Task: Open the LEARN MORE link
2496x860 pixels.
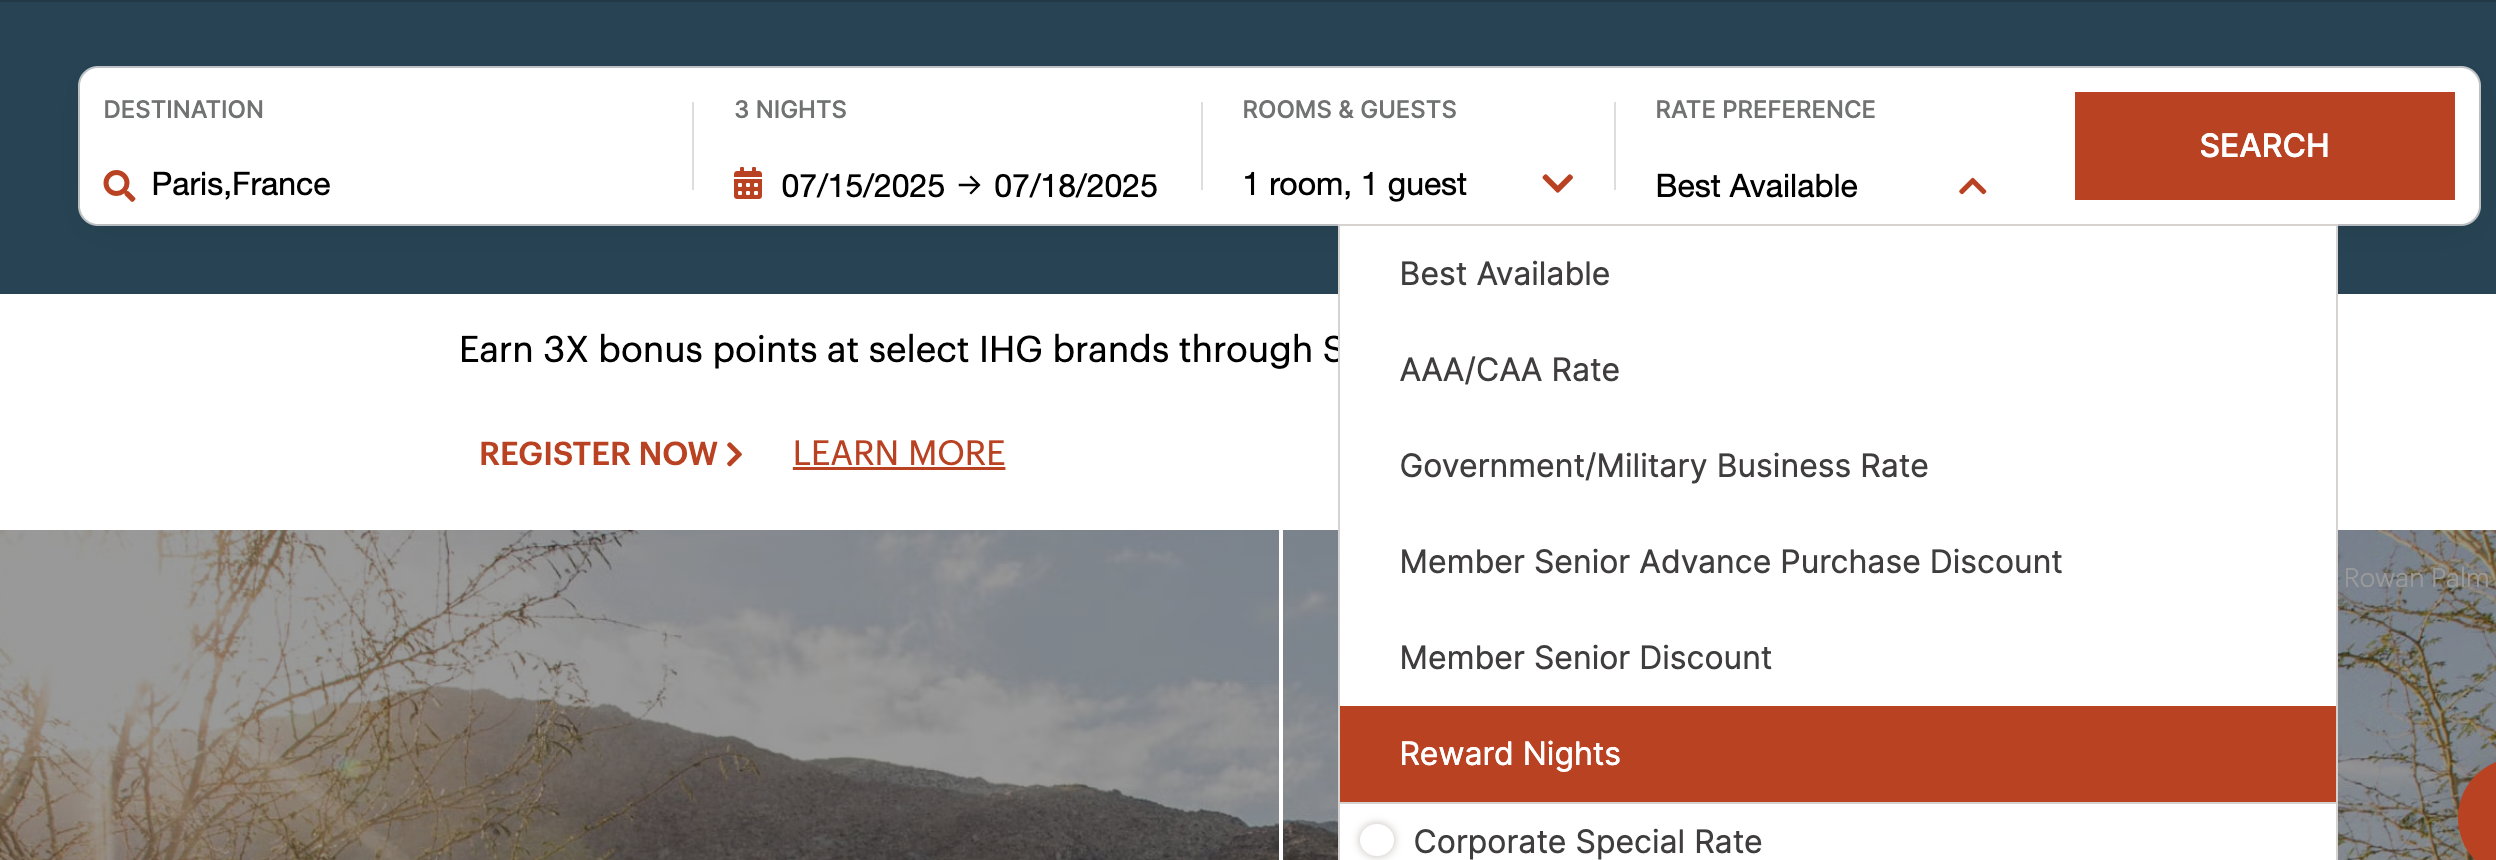Action: [x=898, y=452]
